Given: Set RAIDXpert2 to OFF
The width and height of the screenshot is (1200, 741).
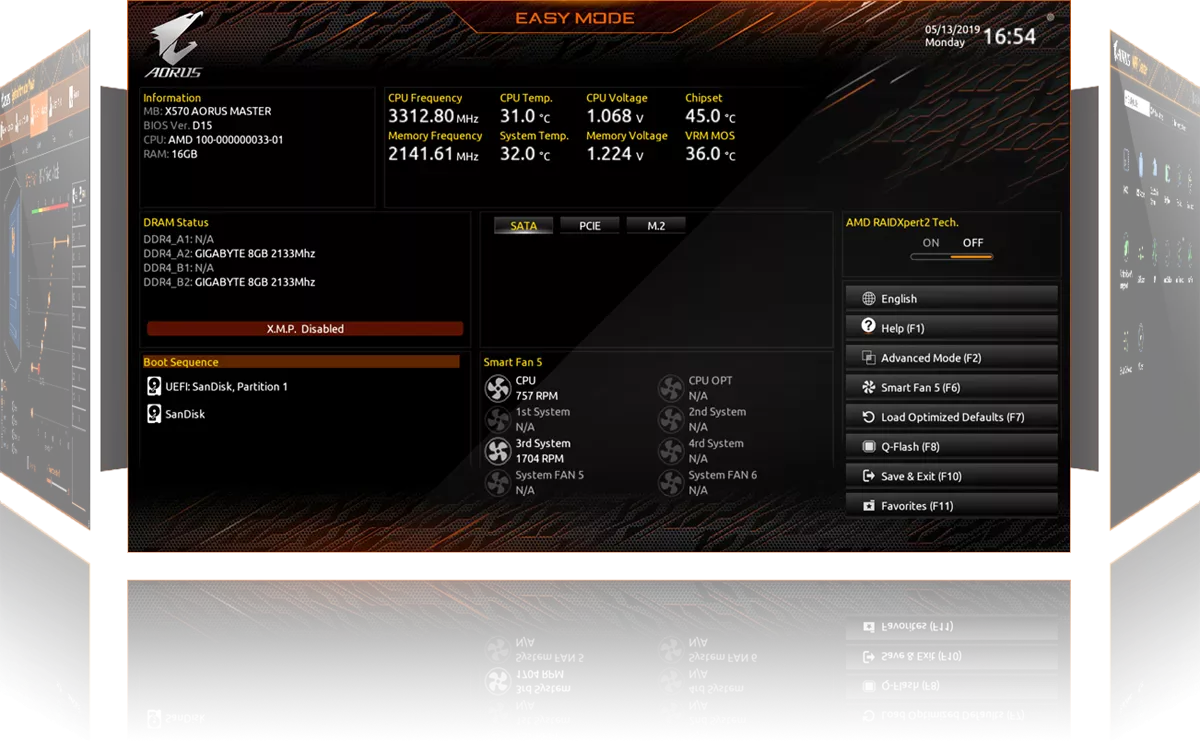Looking at the screenshot, I should click(973, 243).
